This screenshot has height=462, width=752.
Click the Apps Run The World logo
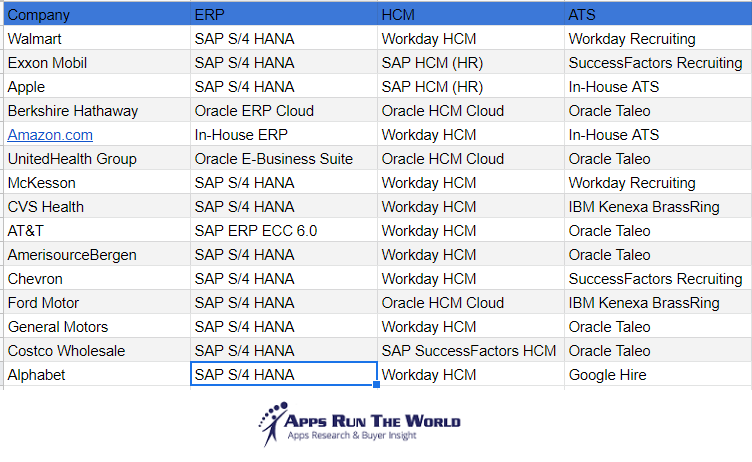[359, 424]
